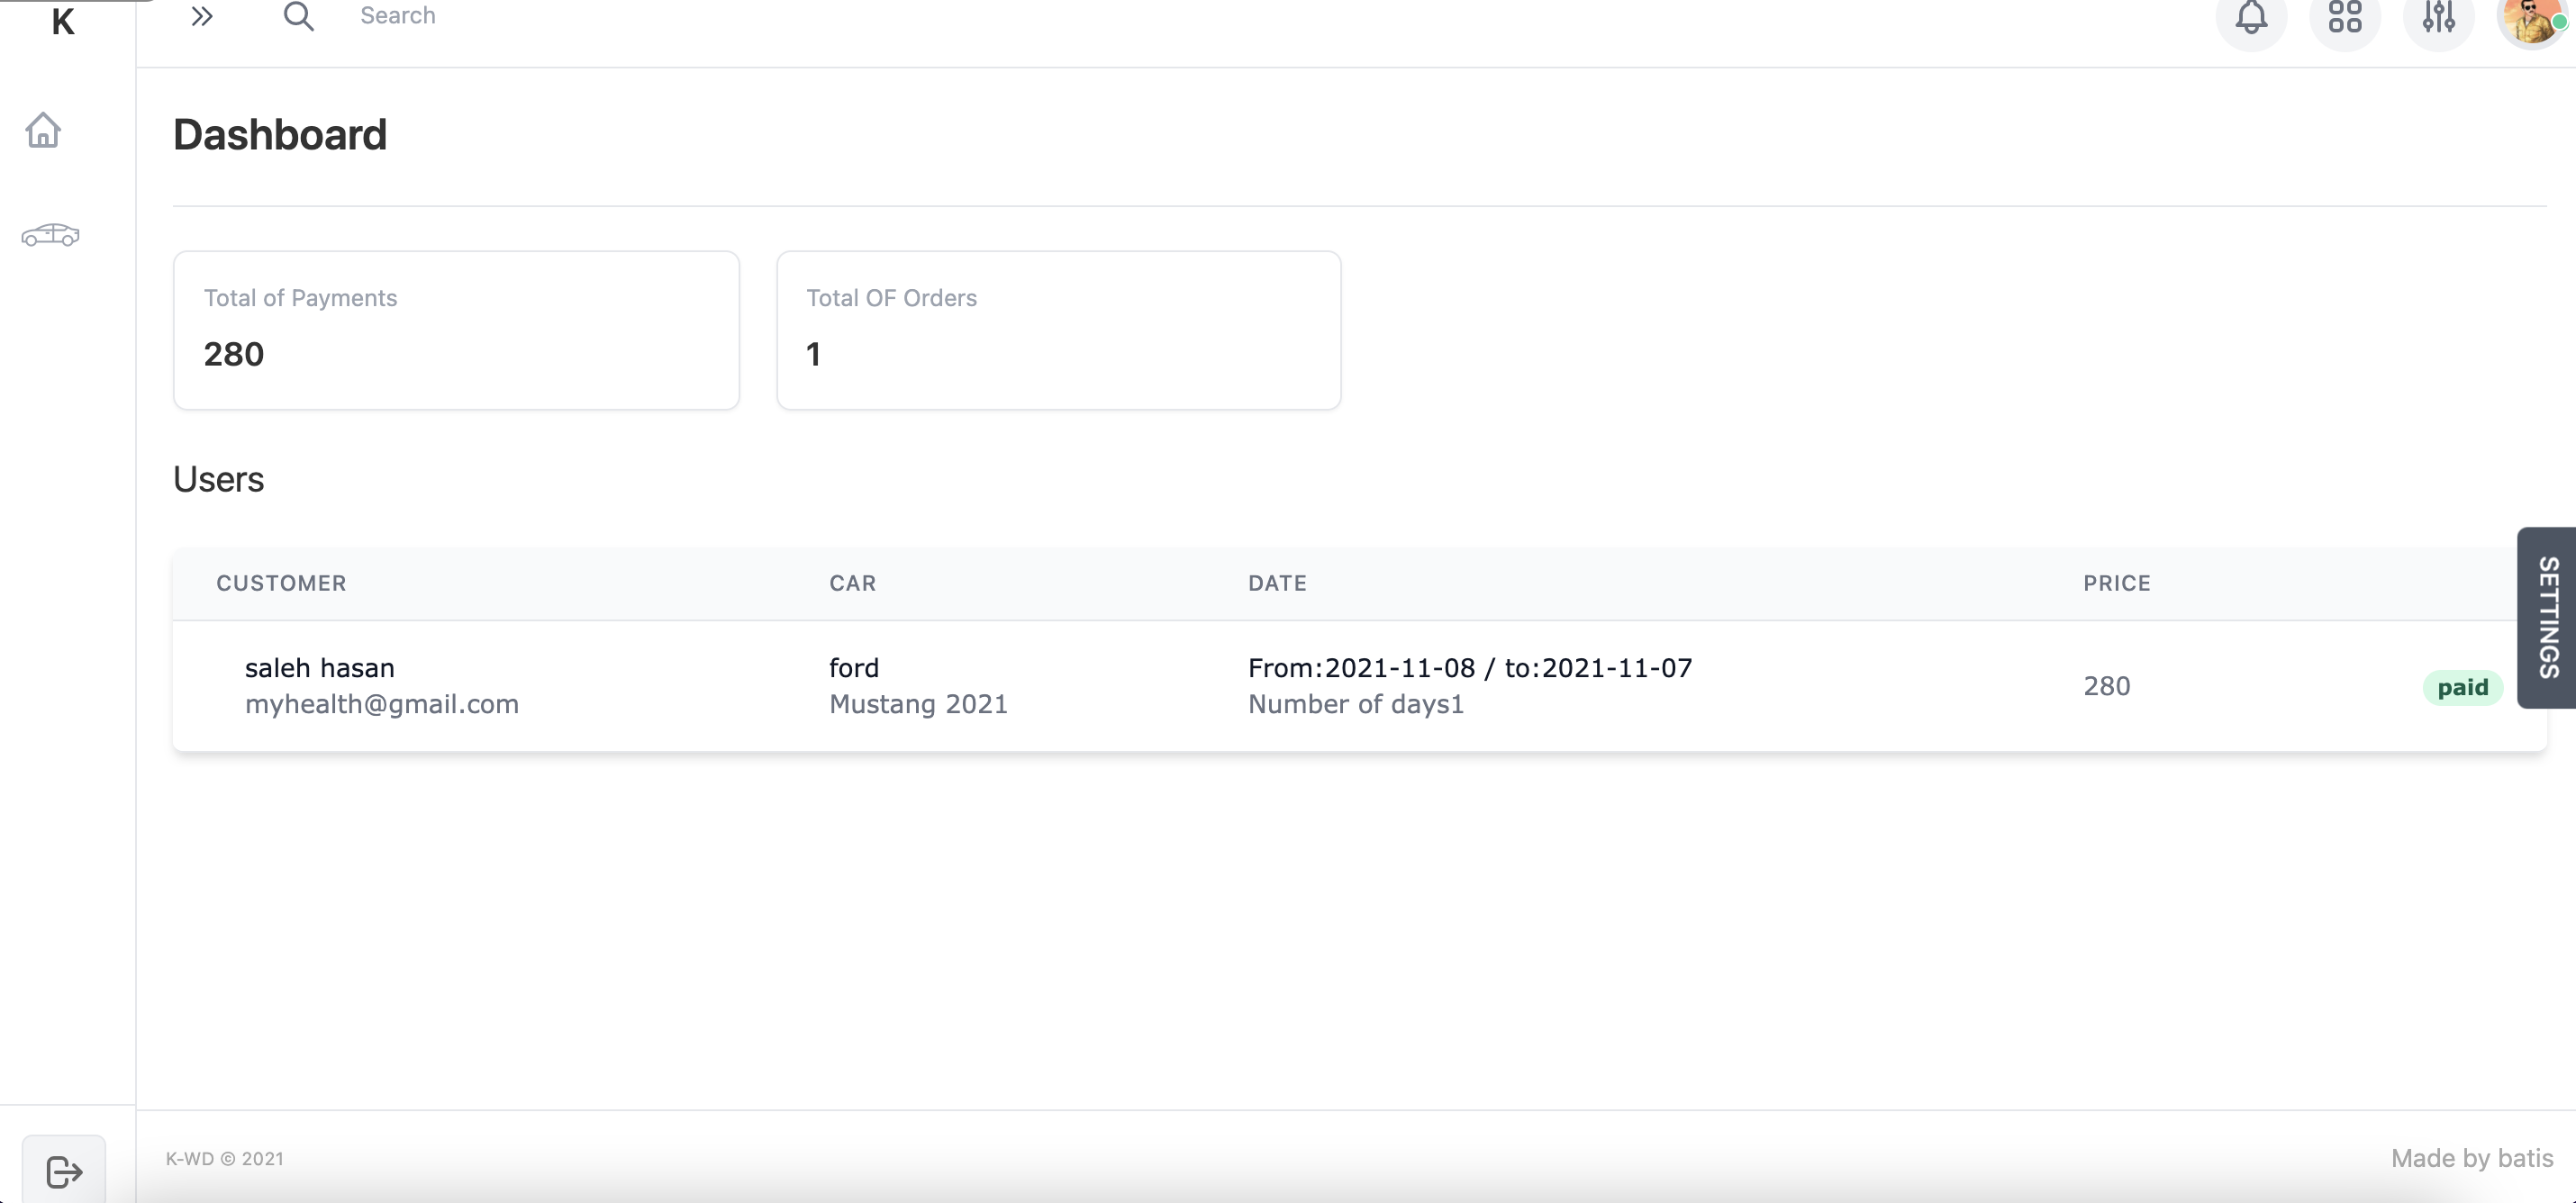Open the filter sliders icon
The width and height of the screenshot is (2576, 1203).
pyautogui.click(x=2438, y=17)
